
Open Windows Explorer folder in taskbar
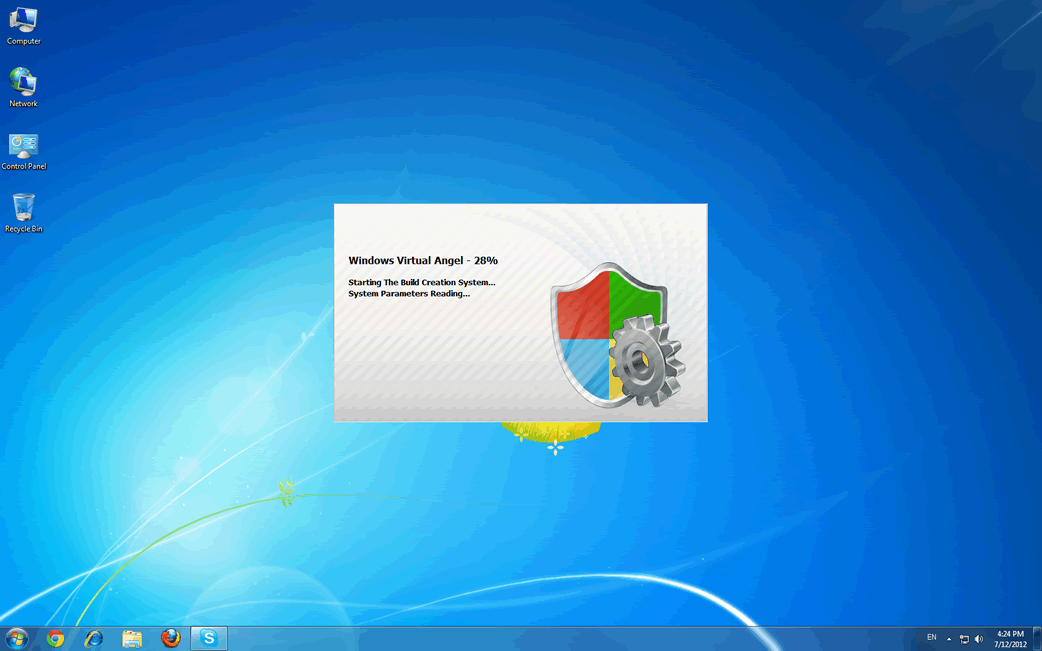click(132, 638)
